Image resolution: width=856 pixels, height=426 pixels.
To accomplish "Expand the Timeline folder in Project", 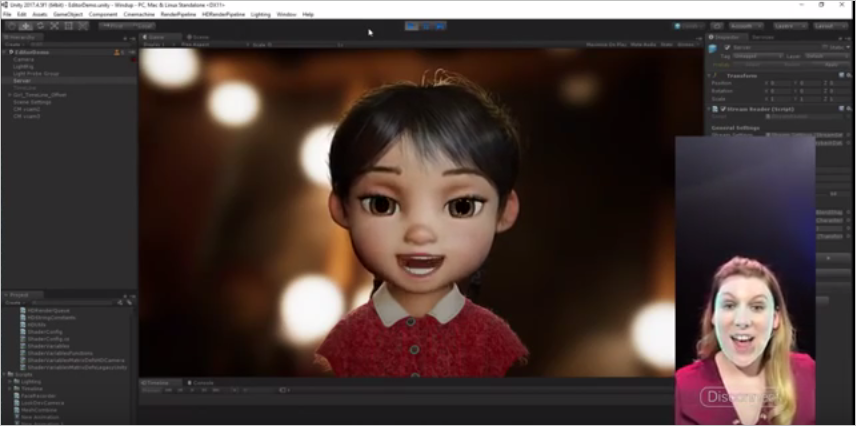I will 10,389.
